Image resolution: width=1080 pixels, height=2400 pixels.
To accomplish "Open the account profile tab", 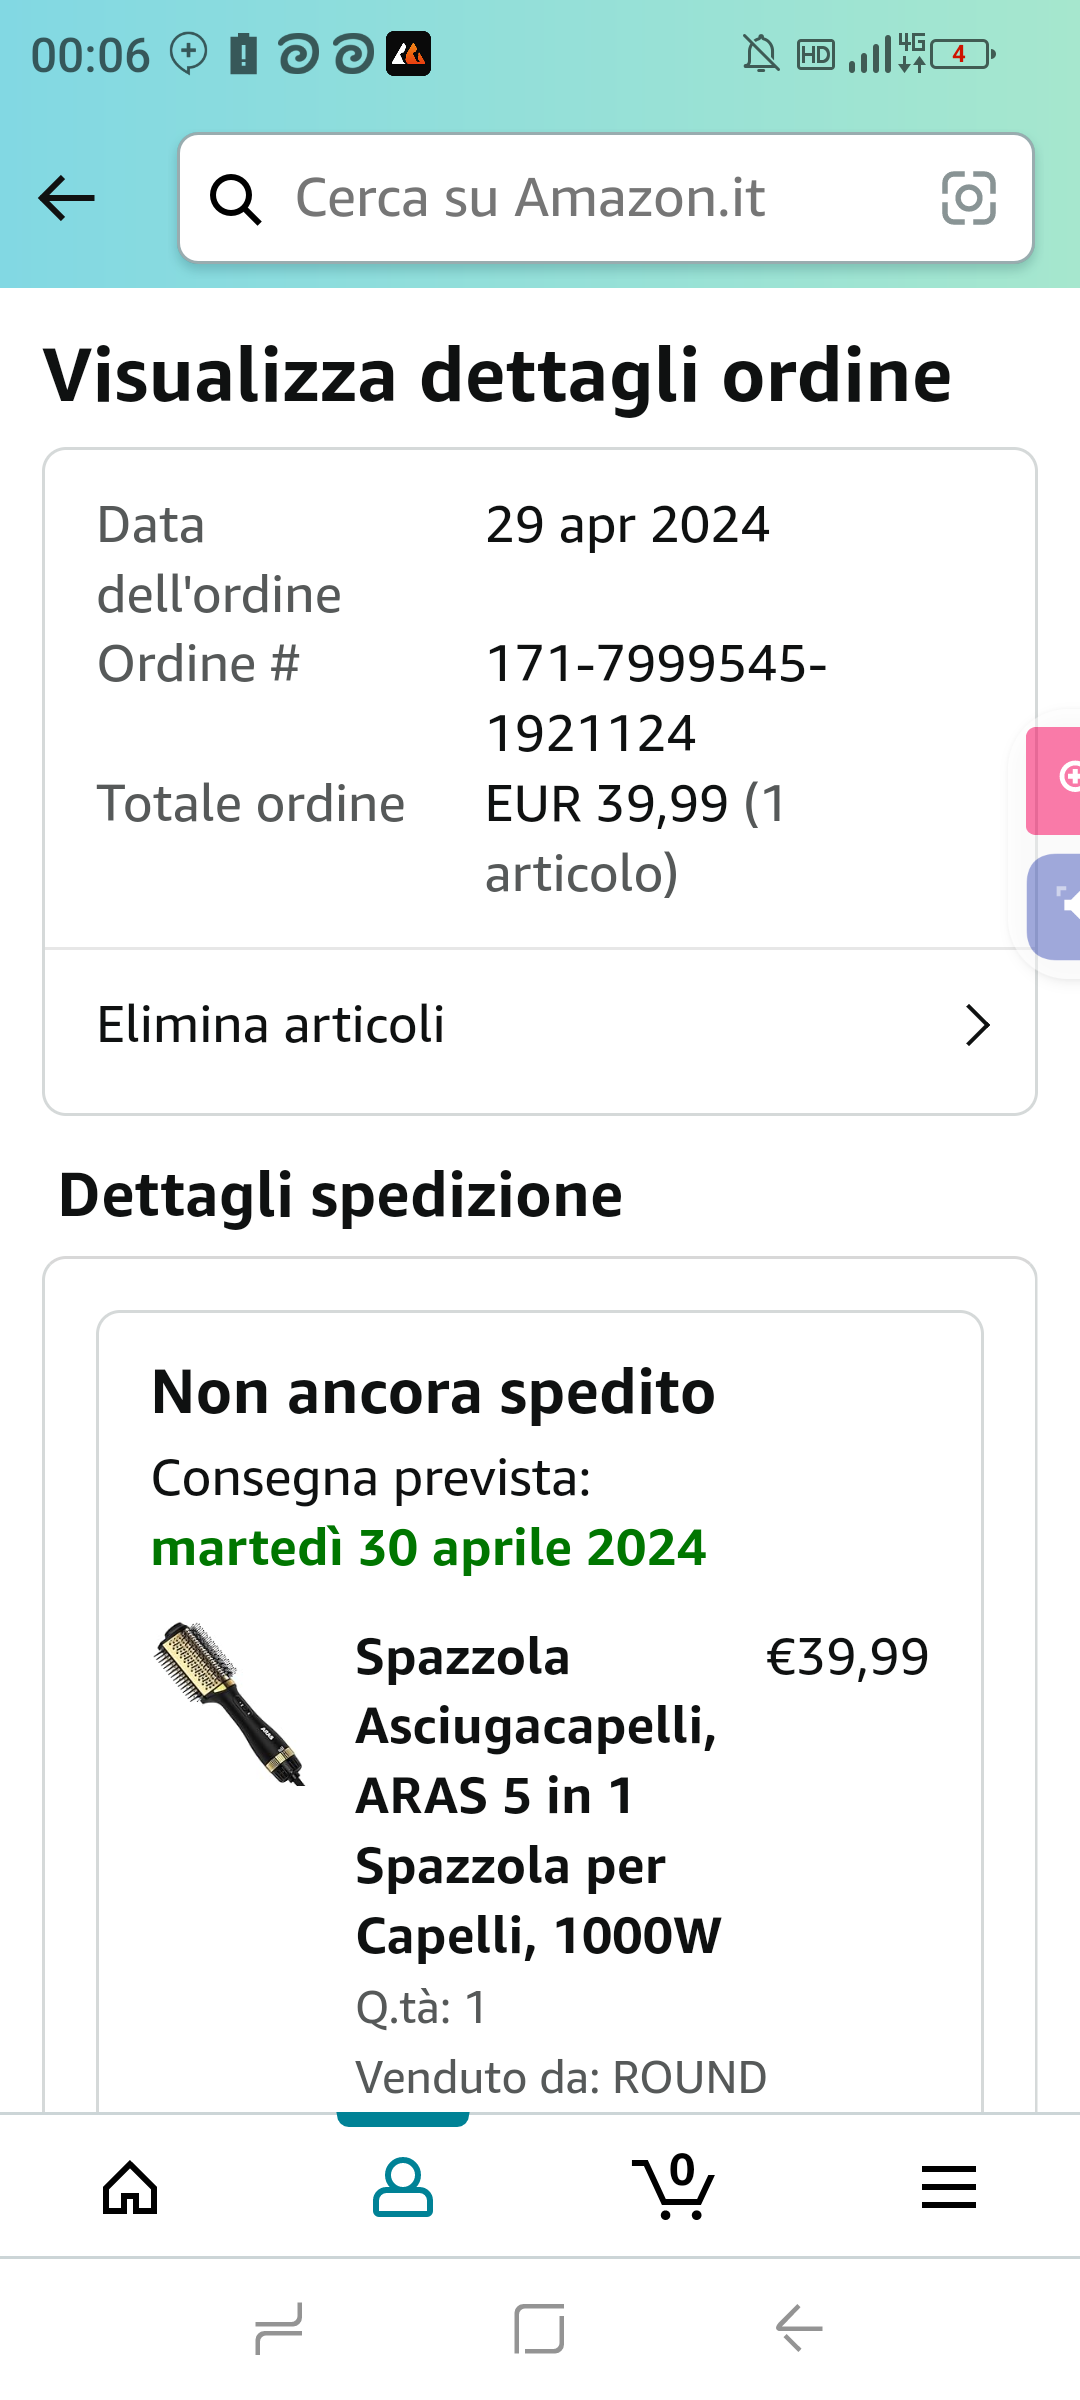I will [402, 2187].
